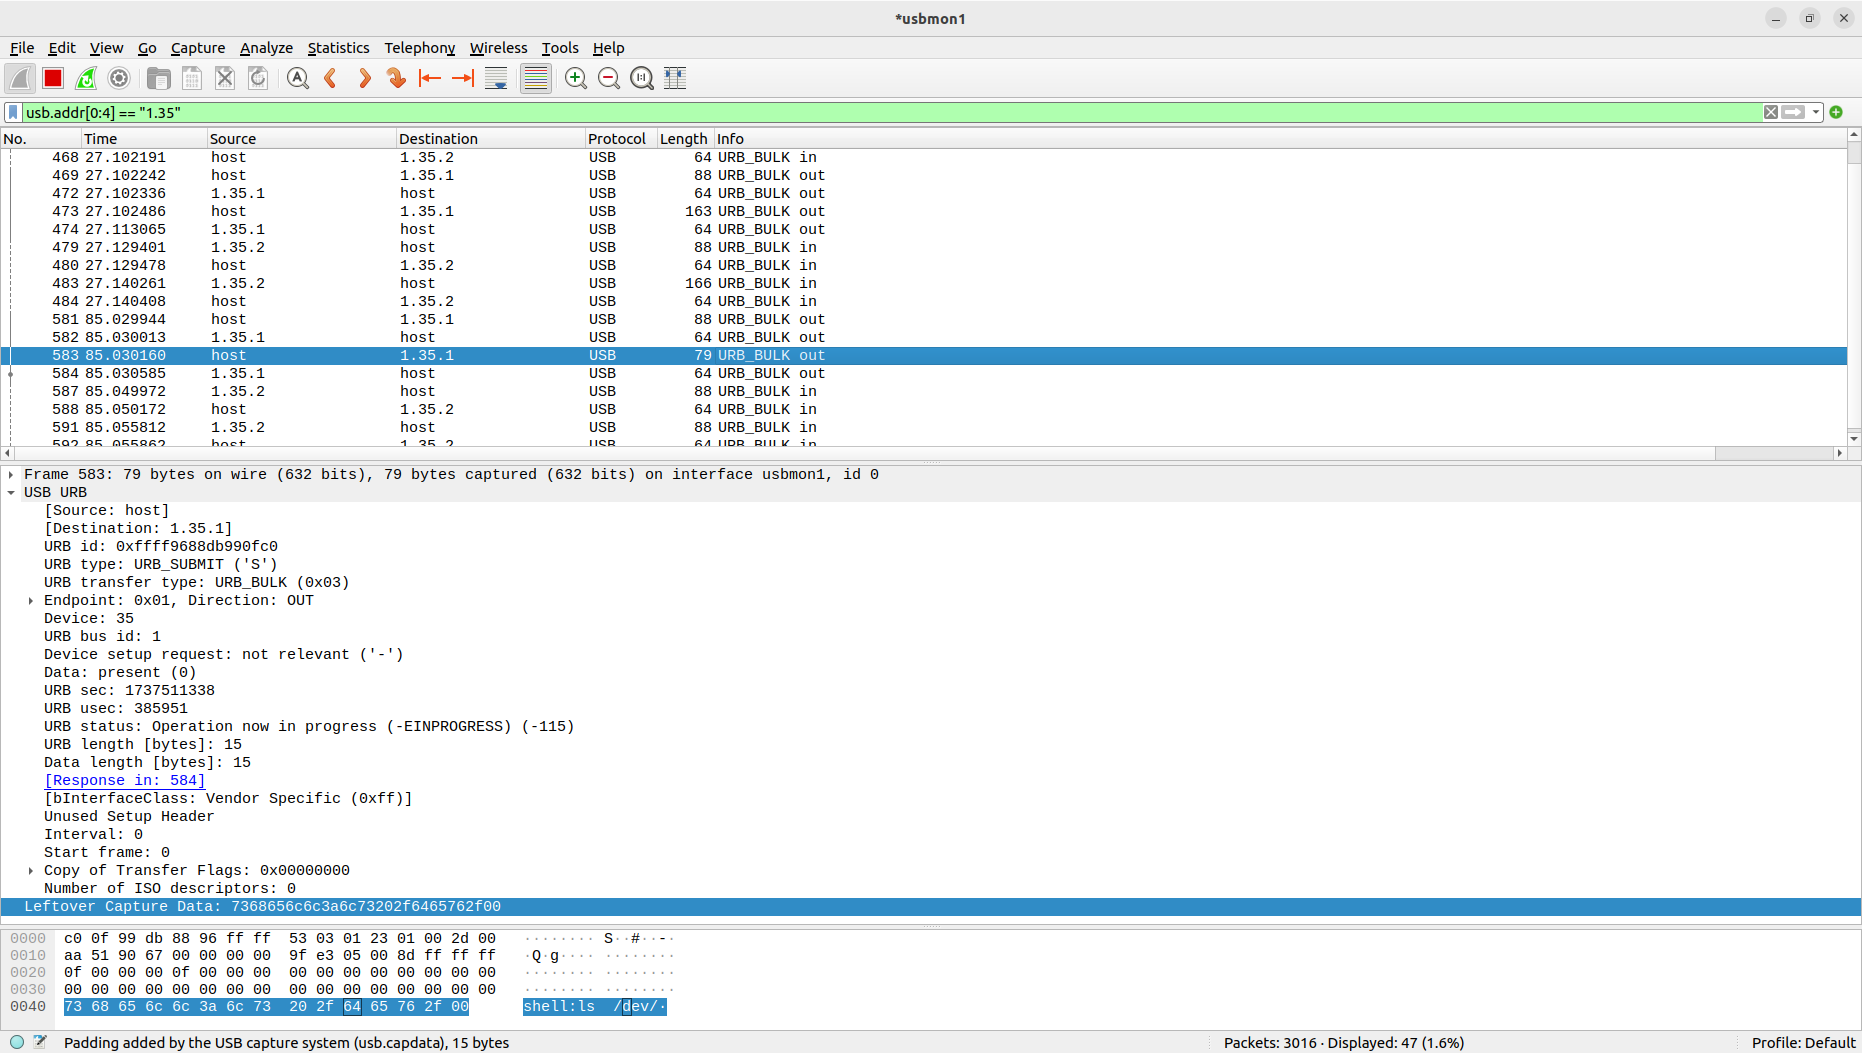Reload the capture file
The width and height of the screenshot is (1862, 1053).
(258, 78)
